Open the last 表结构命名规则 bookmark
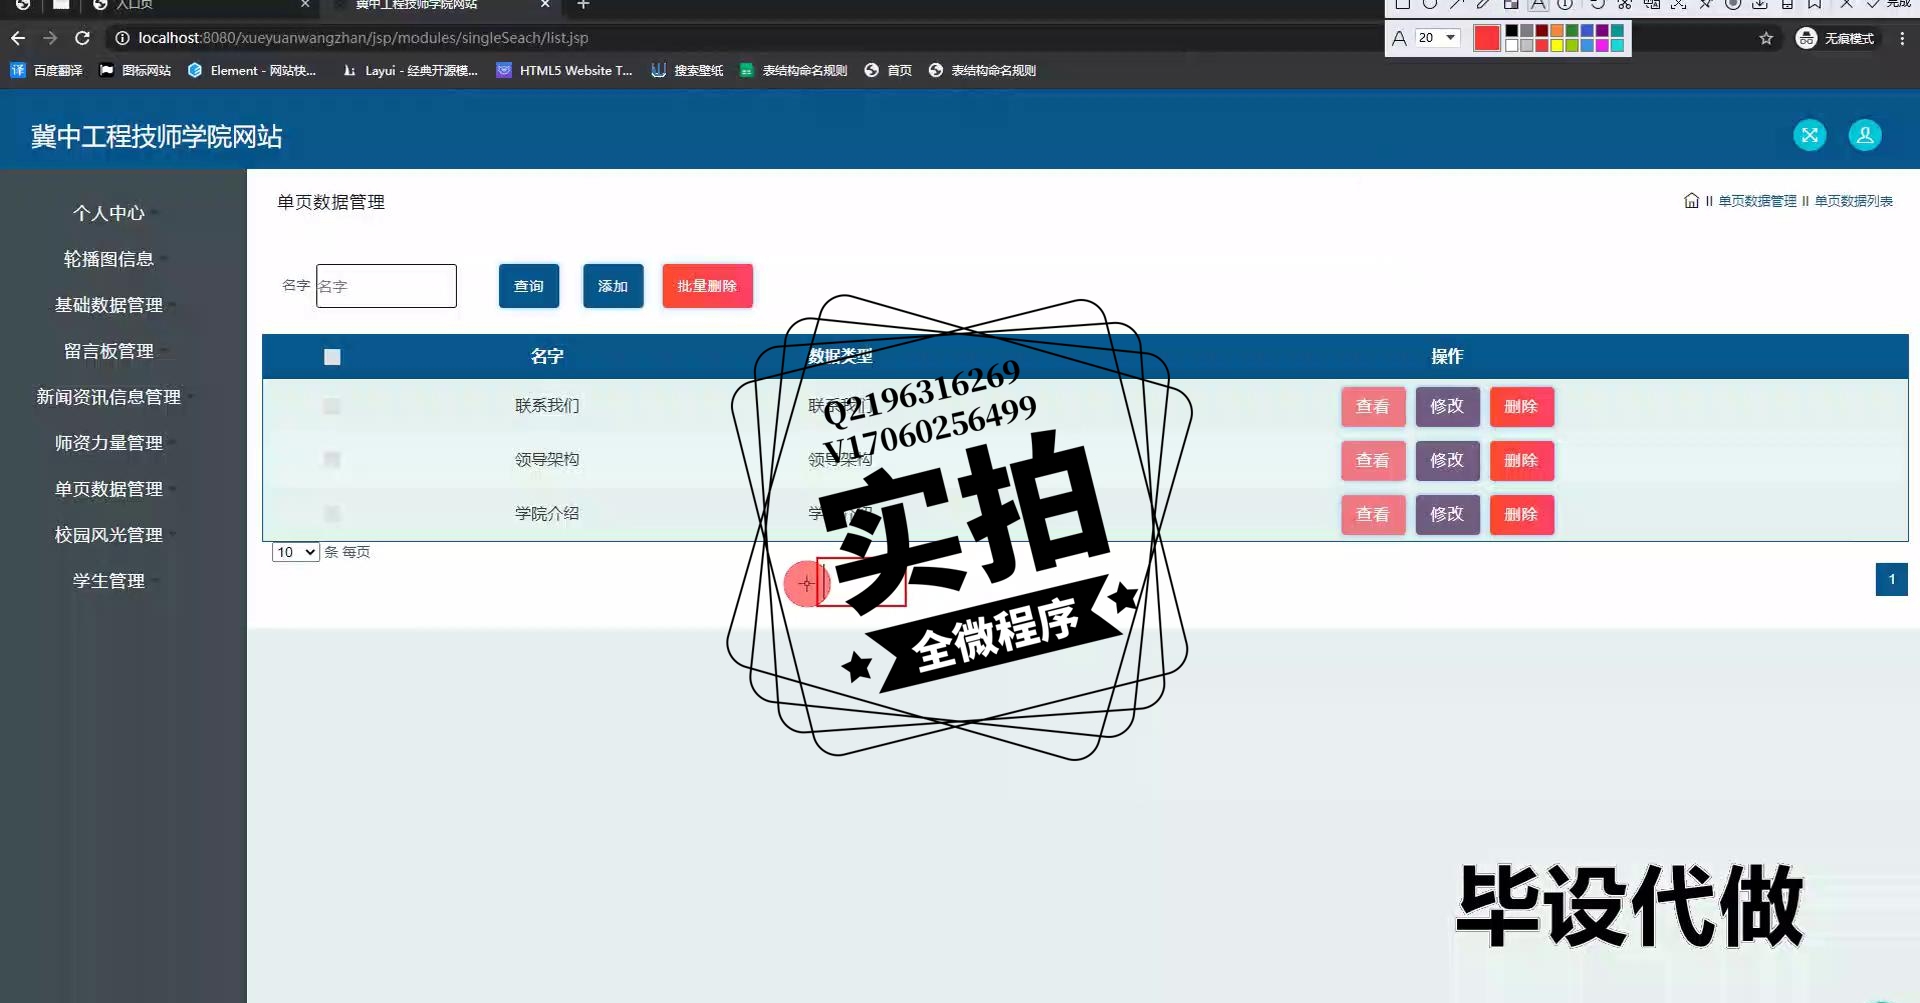 point(982,70)
